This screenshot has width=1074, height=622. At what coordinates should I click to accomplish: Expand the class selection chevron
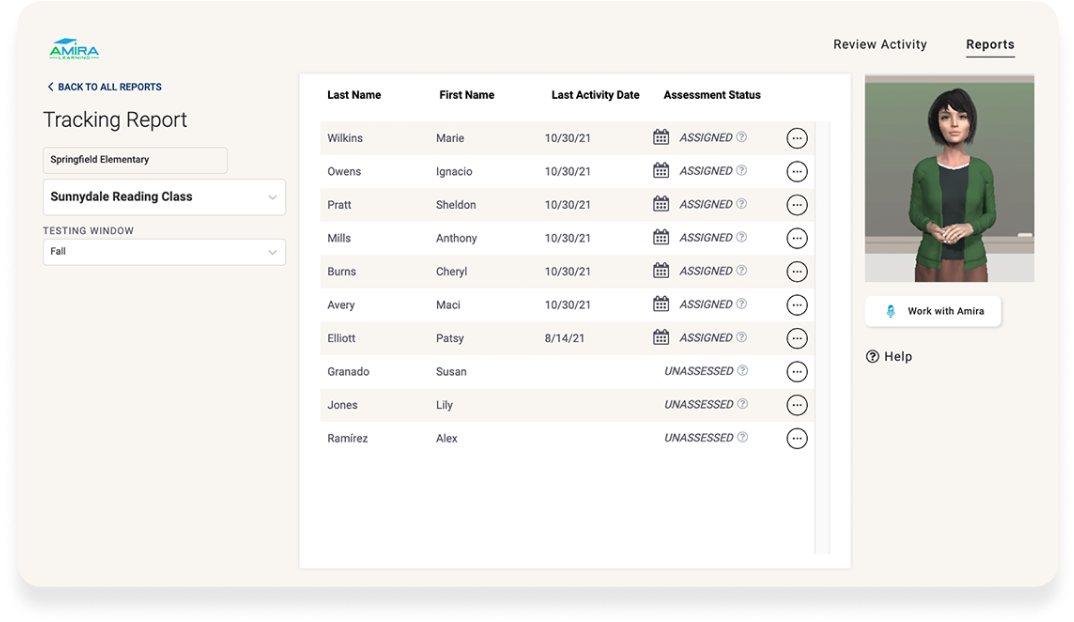pos(272,197)
